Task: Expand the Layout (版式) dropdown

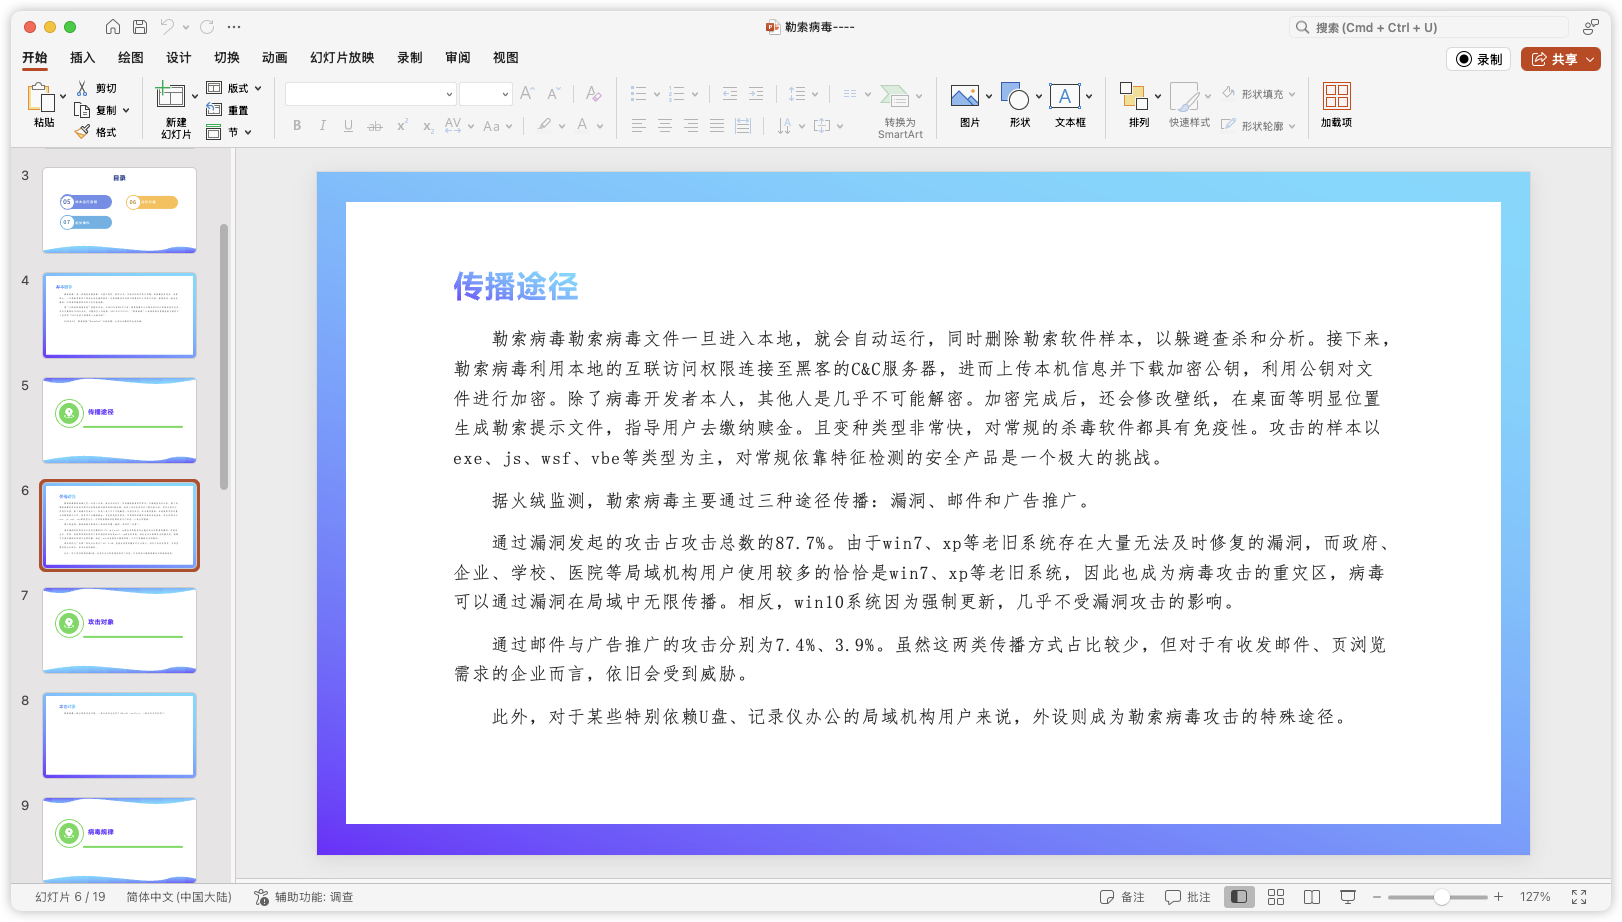Action: [x=235, y=88]
